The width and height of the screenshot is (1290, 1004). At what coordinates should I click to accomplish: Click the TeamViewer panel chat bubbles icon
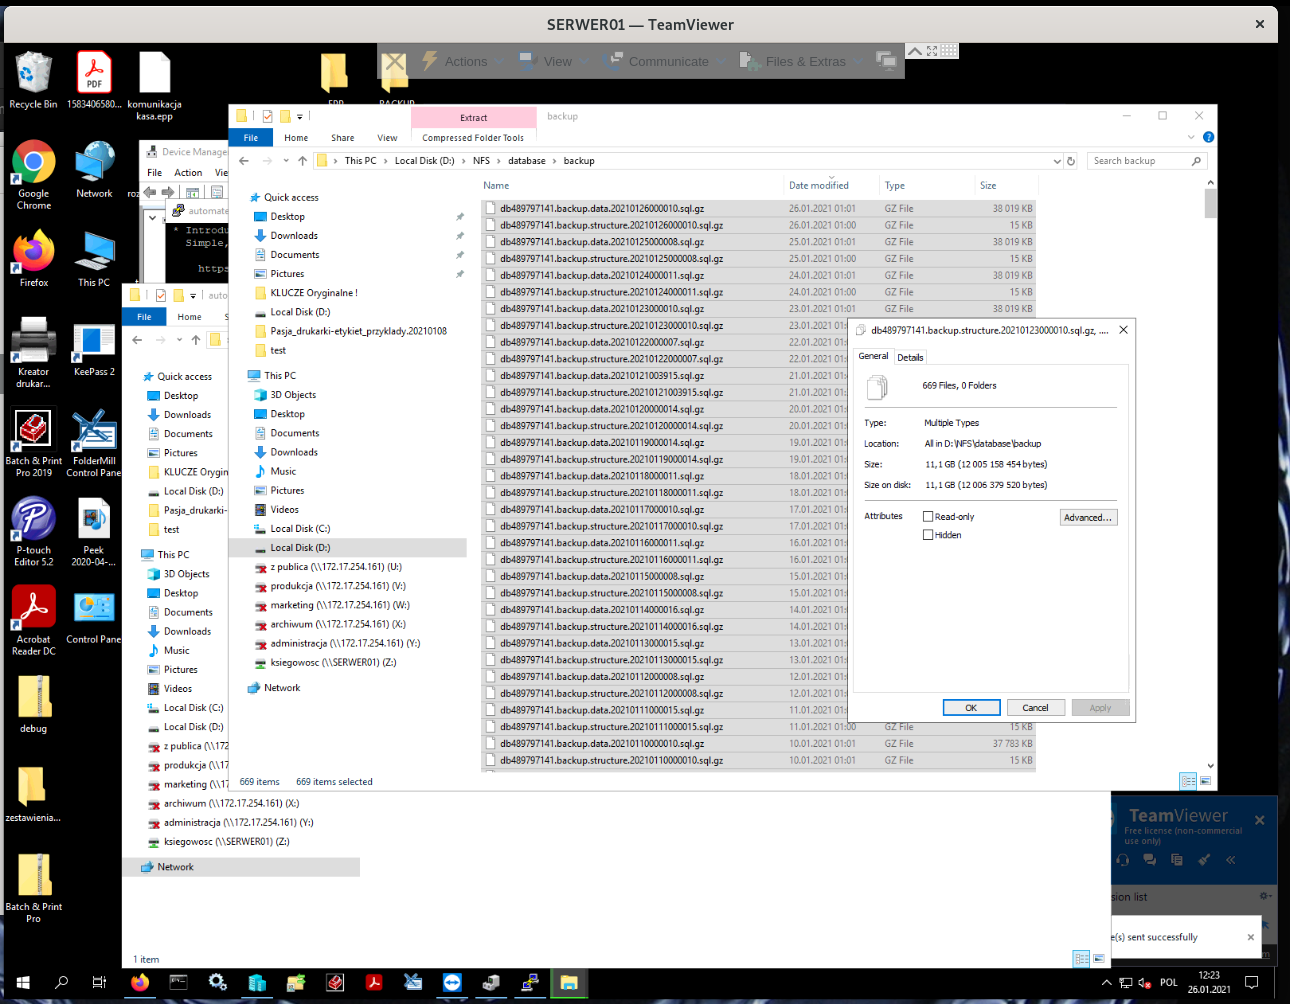pyautogui.click(x=1150, y=860)
